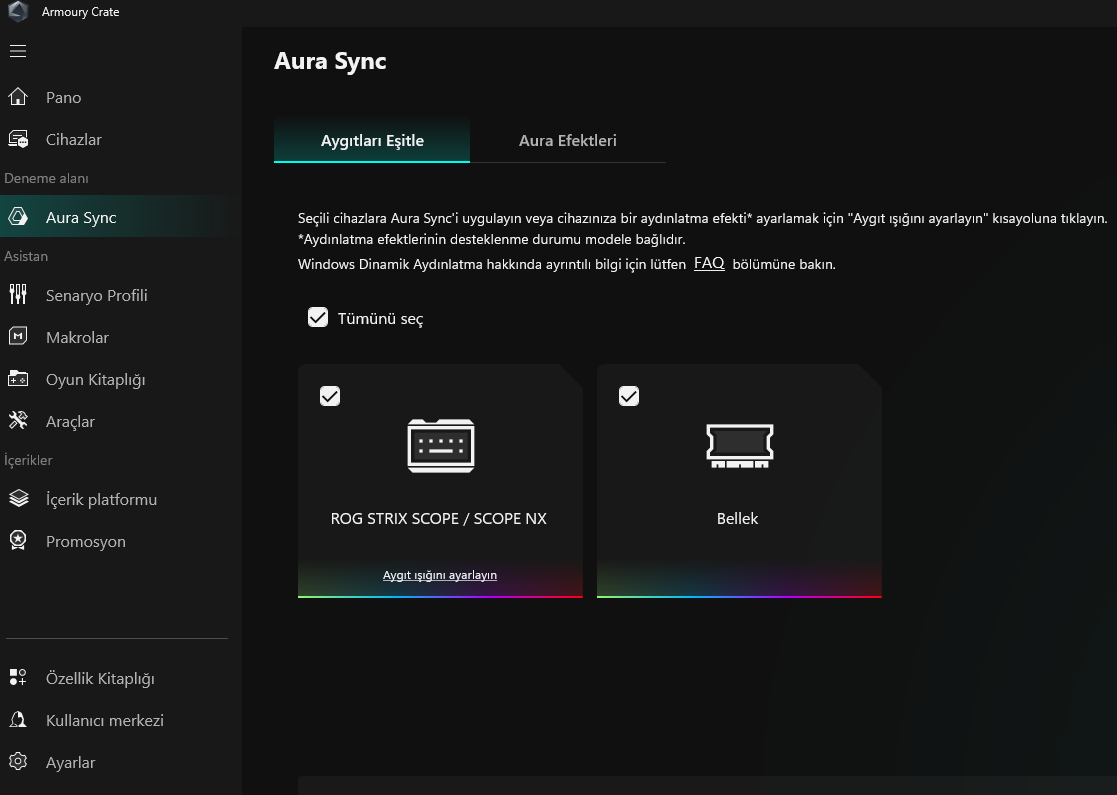
Task: Open Cihazlar from the sidebar
Action: [x=121, y=139]
